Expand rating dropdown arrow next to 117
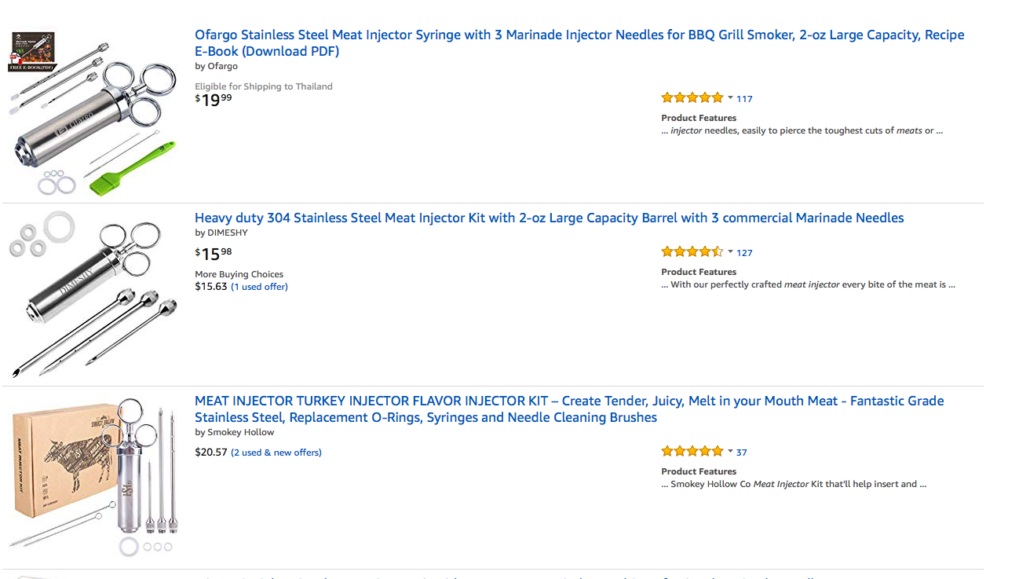The width and height of the screenshot is (1030, 579). pyautogui.click(x=730, y=98)
